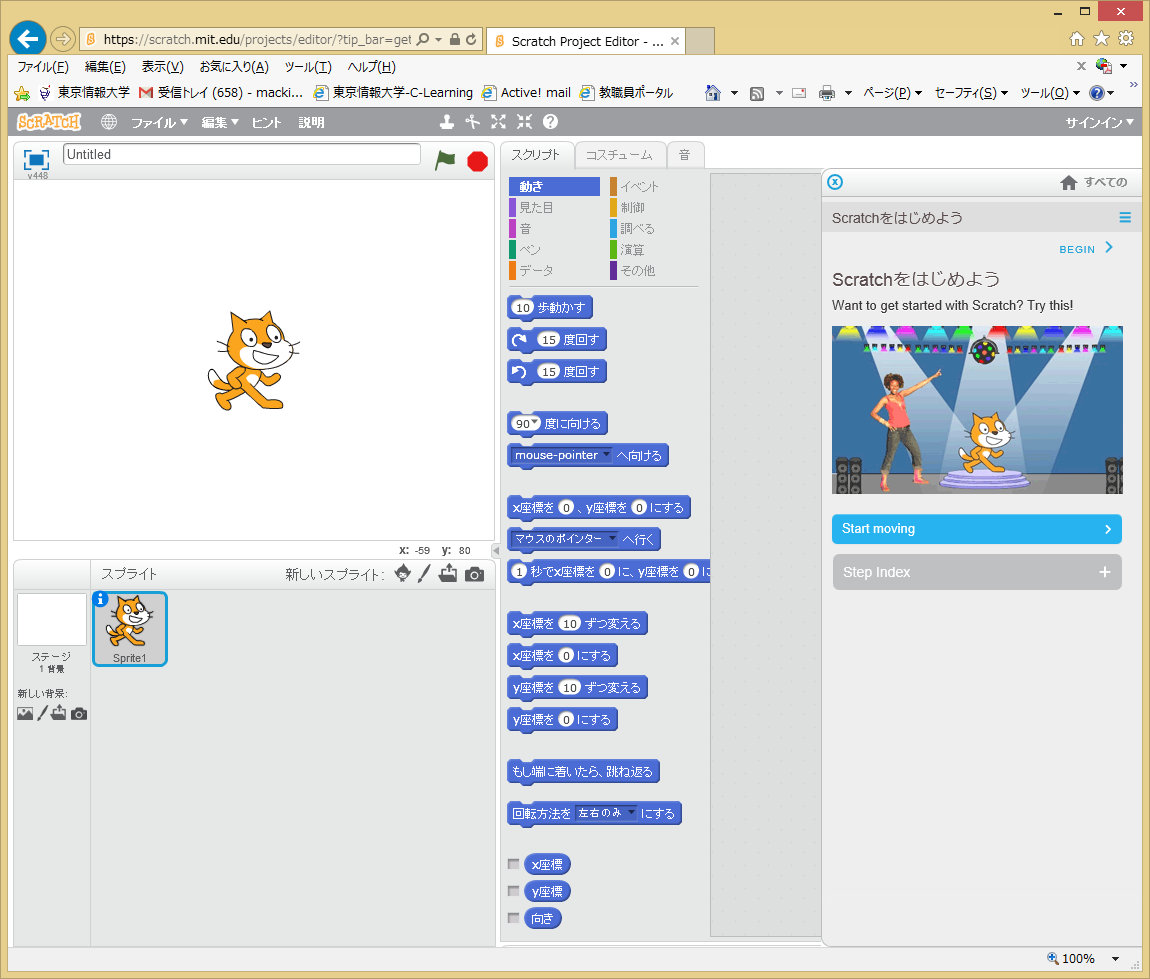The image size is (1150, 979).
Task: Open Sprite1 info button
Action: (x=100, y=599)
